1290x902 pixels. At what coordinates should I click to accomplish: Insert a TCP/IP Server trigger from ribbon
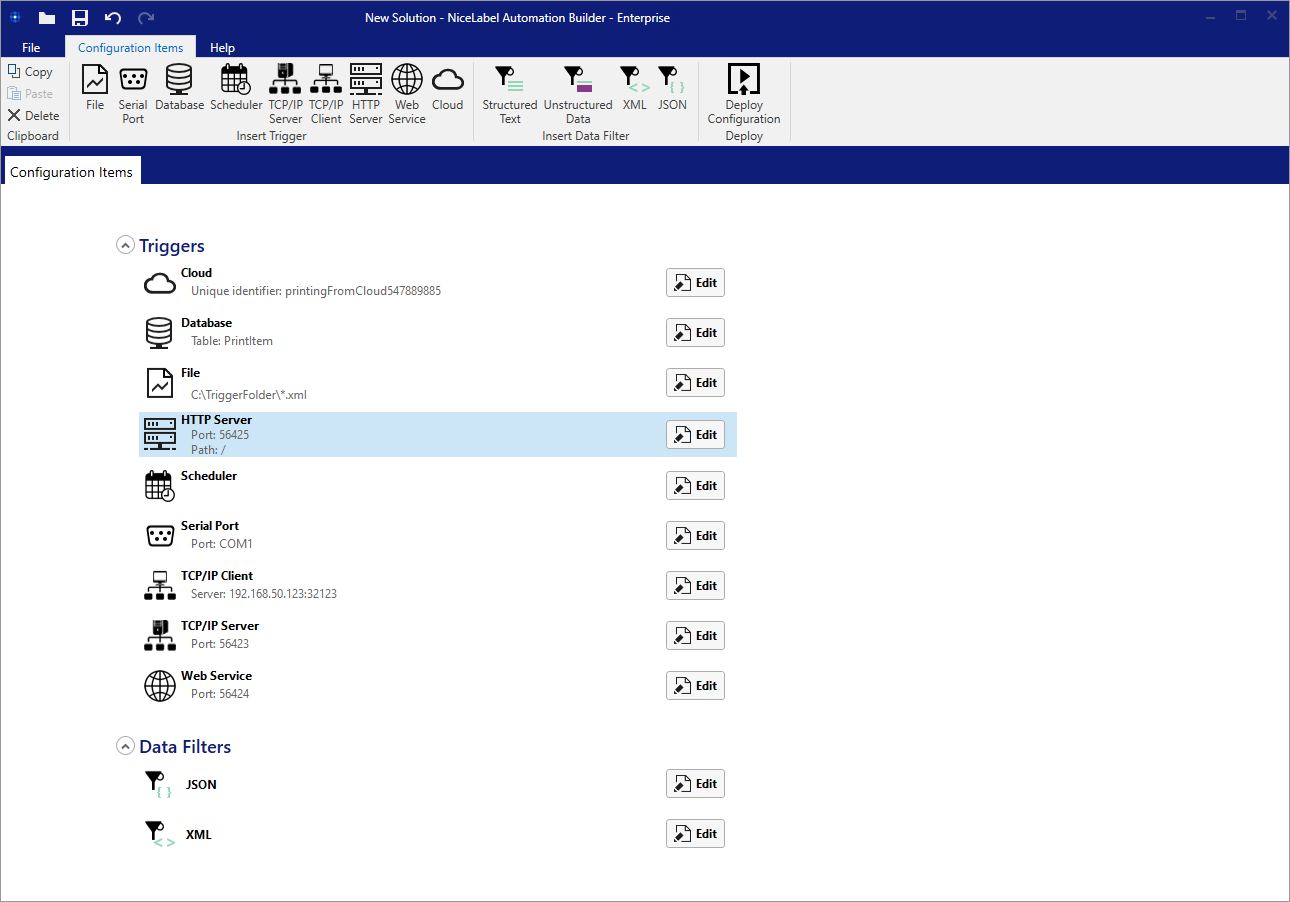285,94
